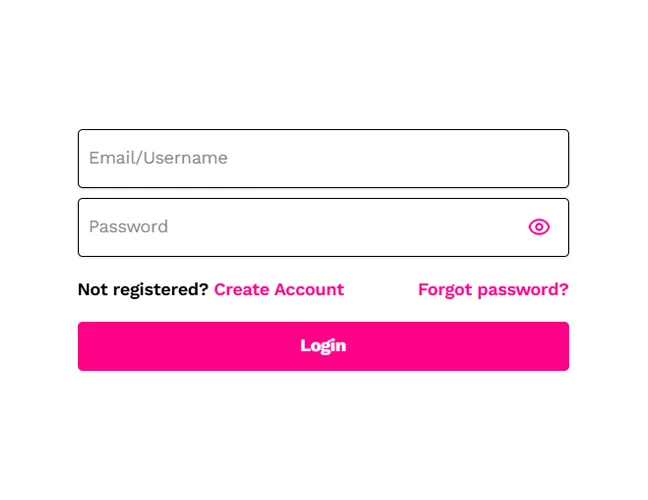Click the white Login label
This screenshot has width=648, height=500.
coord(323,346)
